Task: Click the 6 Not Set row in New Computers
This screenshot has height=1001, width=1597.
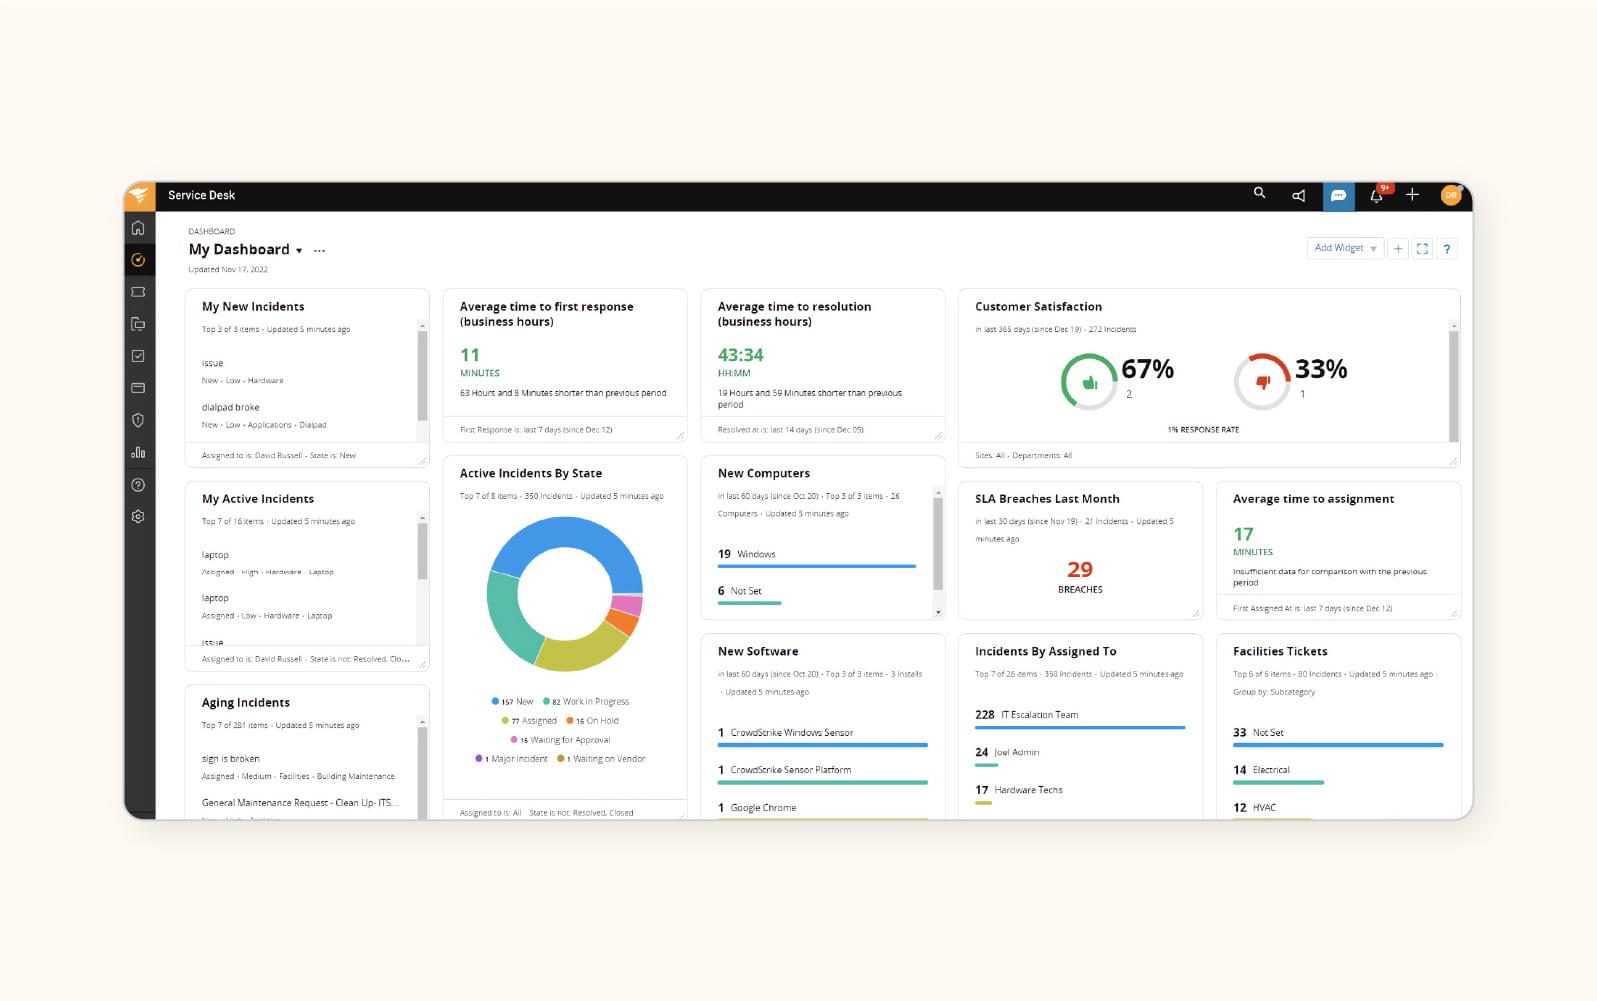Action: click(750, 595)
